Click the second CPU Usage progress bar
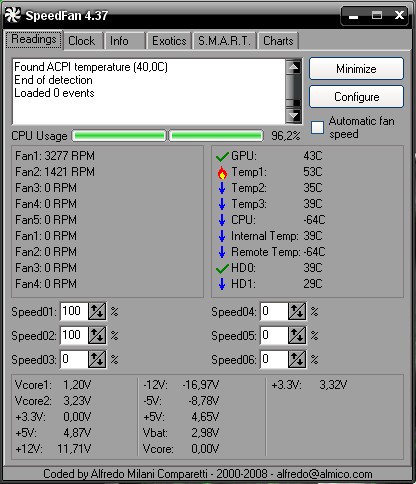The image size is (416, 484). click(x=216, y=136)
